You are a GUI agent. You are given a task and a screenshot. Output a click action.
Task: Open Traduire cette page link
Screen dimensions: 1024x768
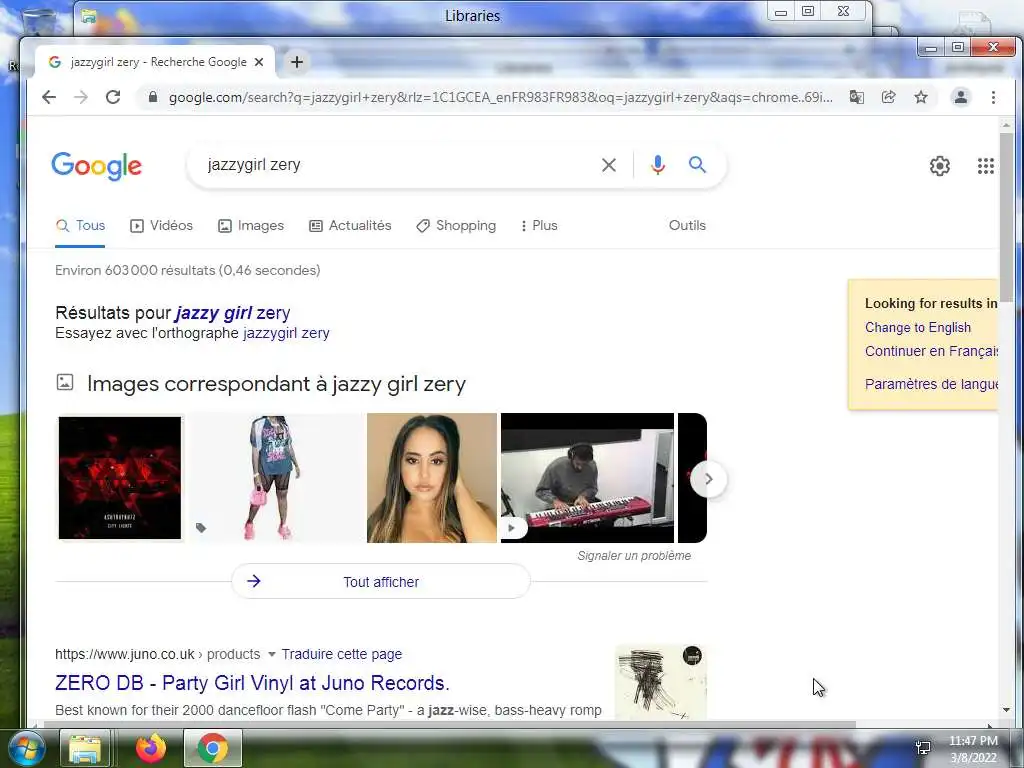pyautogui.click(x=342, y=654)
